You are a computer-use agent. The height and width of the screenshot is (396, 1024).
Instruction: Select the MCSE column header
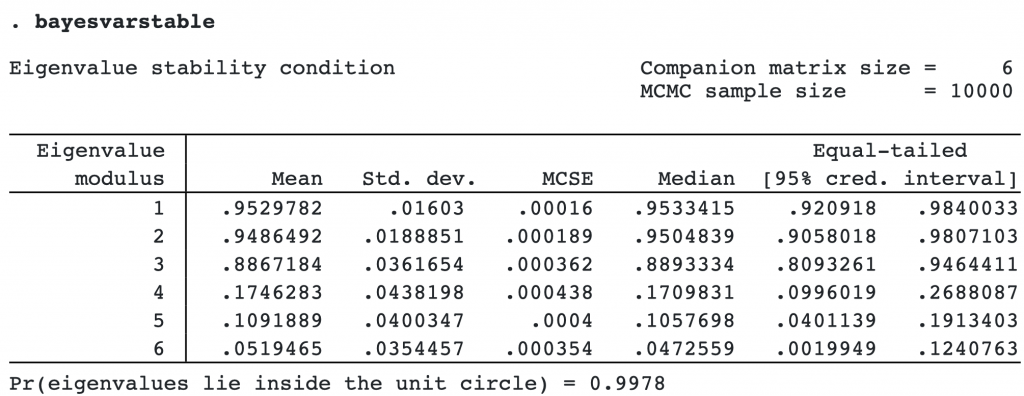pos(567,178)
